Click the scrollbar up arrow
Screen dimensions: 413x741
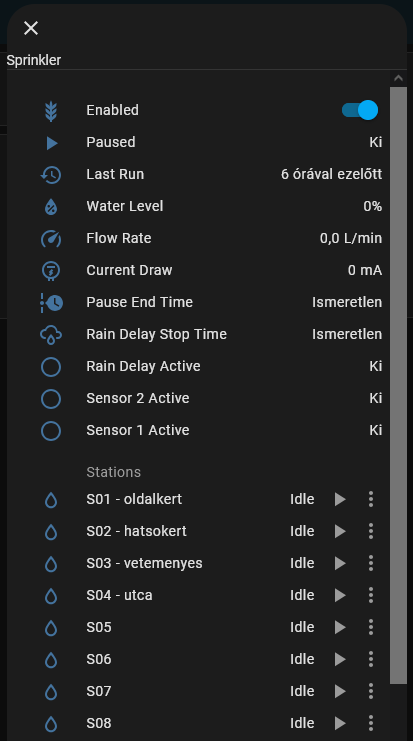pos(398,78)
